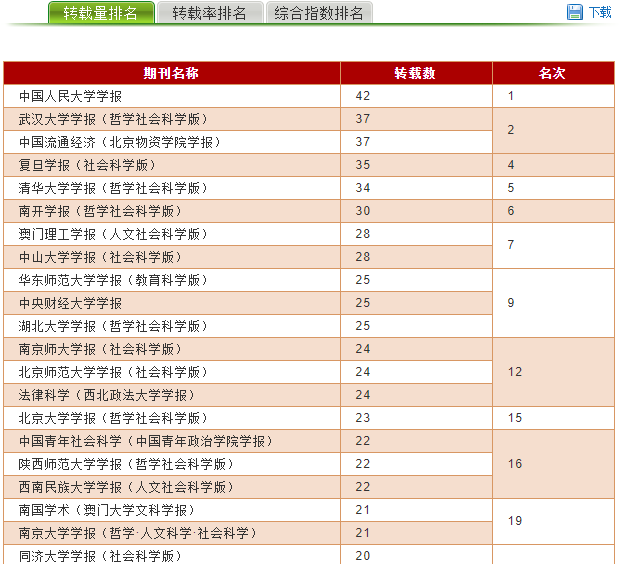
Task: Click 武汉大学学报（哲学社会科学版）
Action: point(113,119)
